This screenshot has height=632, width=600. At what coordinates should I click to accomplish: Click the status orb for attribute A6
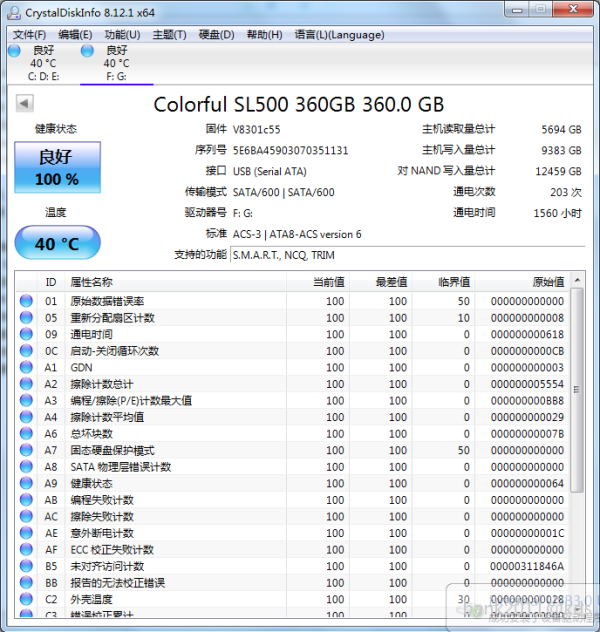(x=26, y=433)
